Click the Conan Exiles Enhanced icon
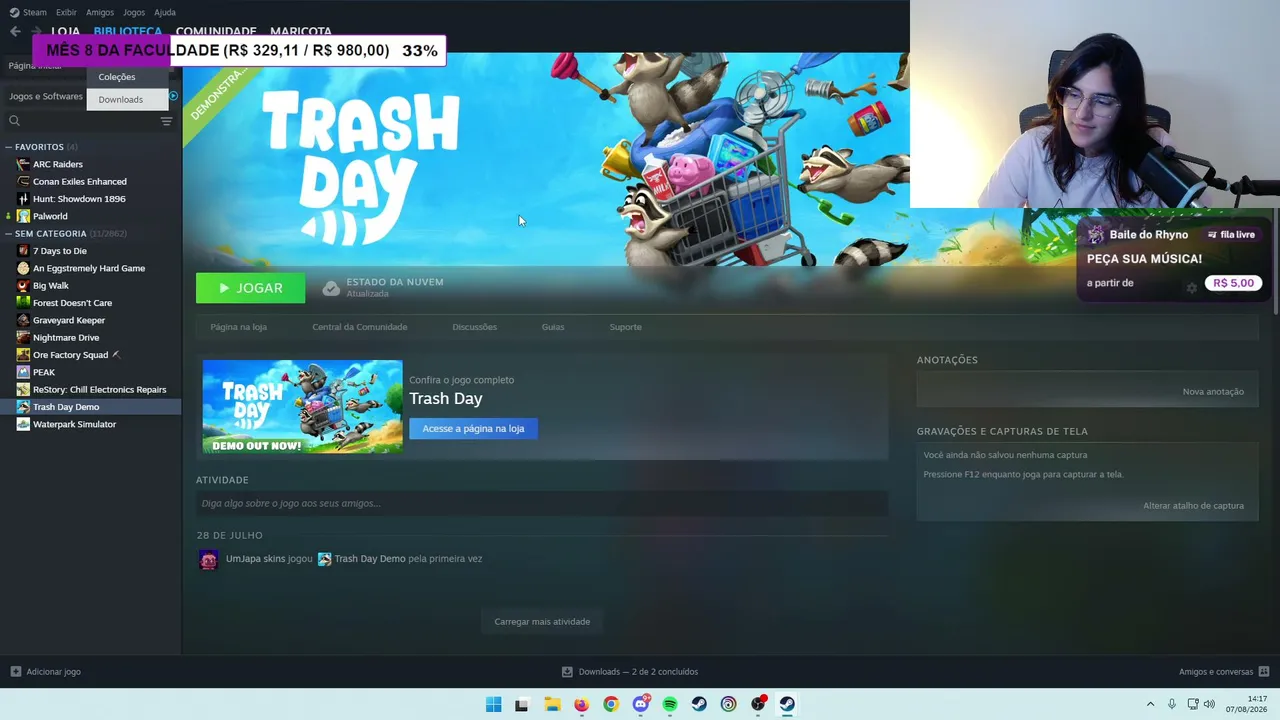The image size is (1280, 720). [23, 181]
